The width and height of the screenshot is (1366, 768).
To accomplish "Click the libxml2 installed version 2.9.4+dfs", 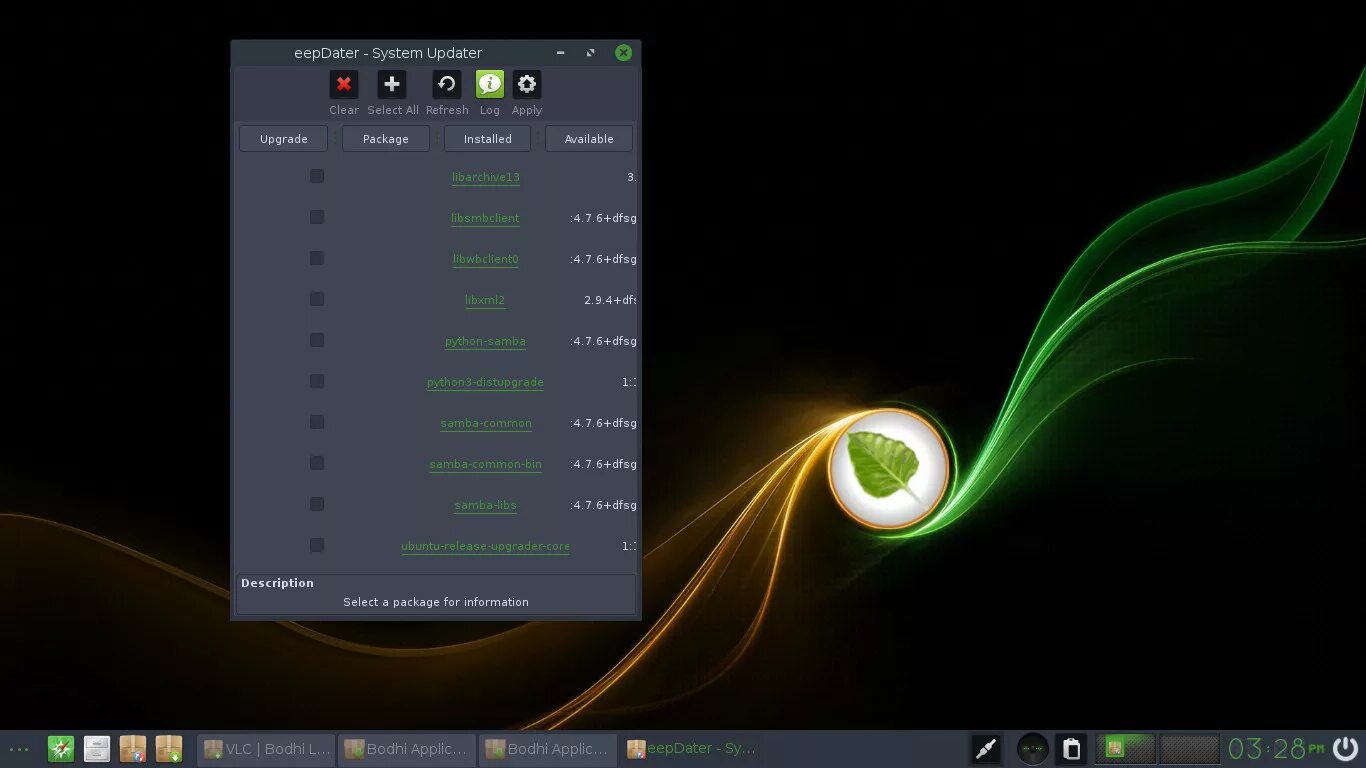I will [610, 300].
